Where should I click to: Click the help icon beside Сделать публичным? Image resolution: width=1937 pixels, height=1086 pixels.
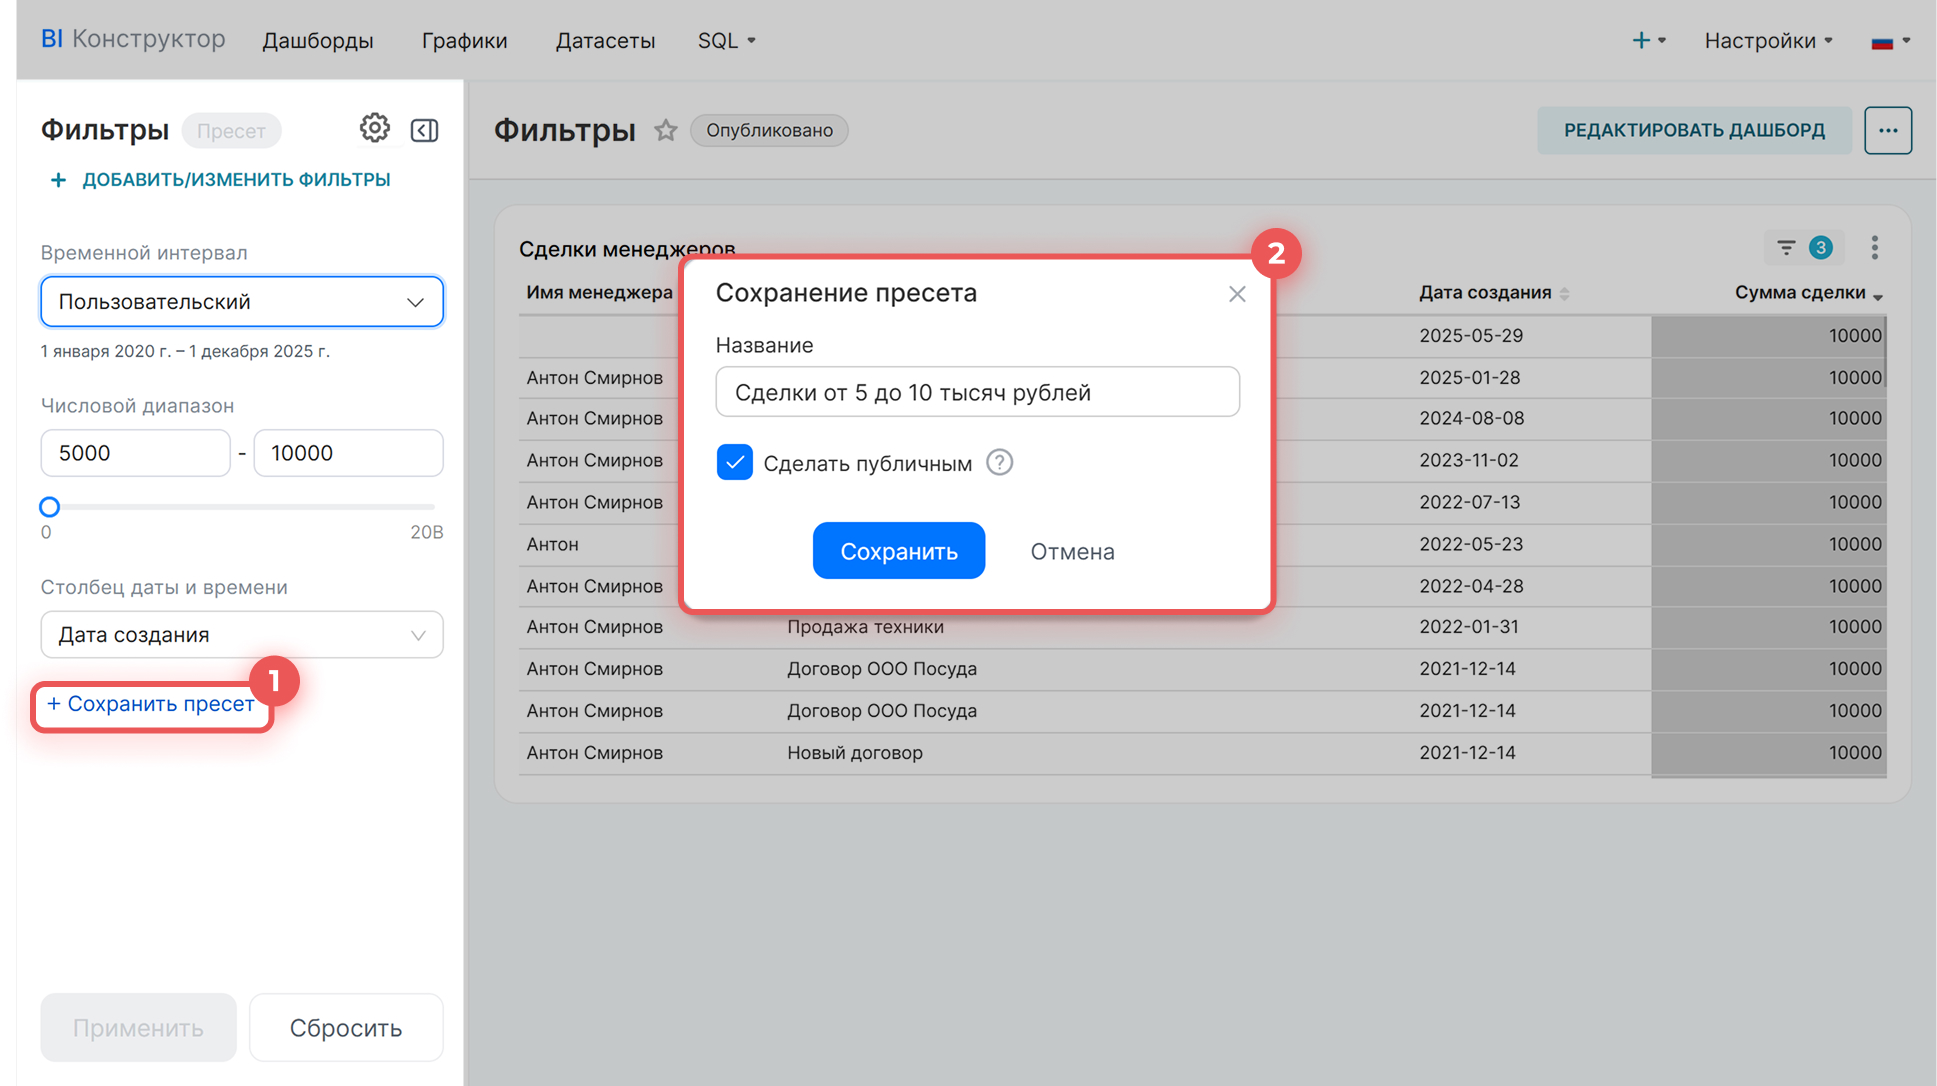[999, 463]
